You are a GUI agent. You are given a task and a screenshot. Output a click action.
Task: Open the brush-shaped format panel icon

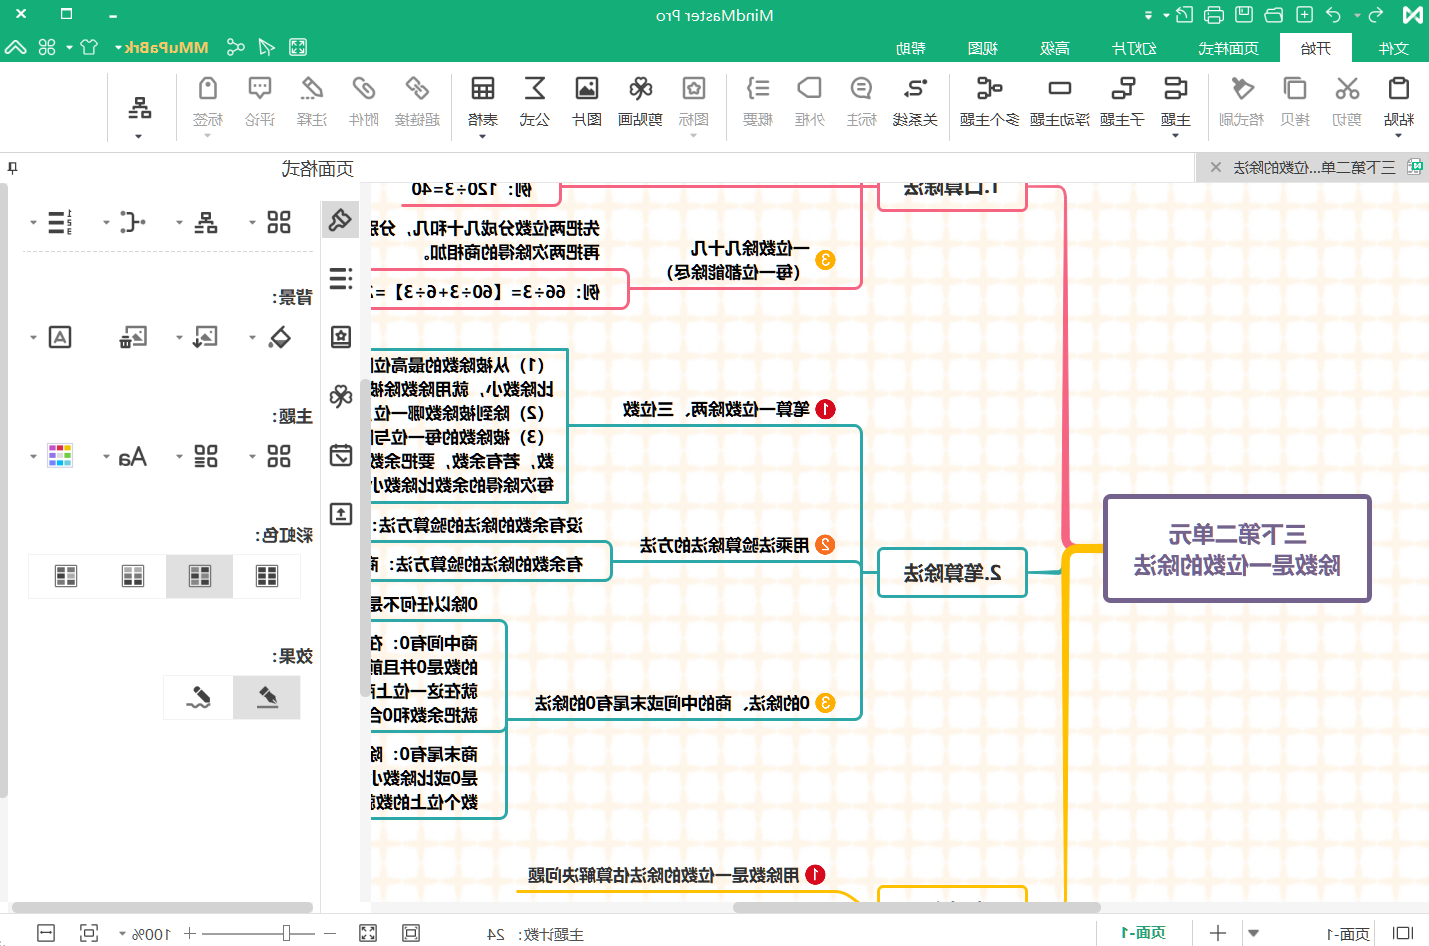coord(341,219)
